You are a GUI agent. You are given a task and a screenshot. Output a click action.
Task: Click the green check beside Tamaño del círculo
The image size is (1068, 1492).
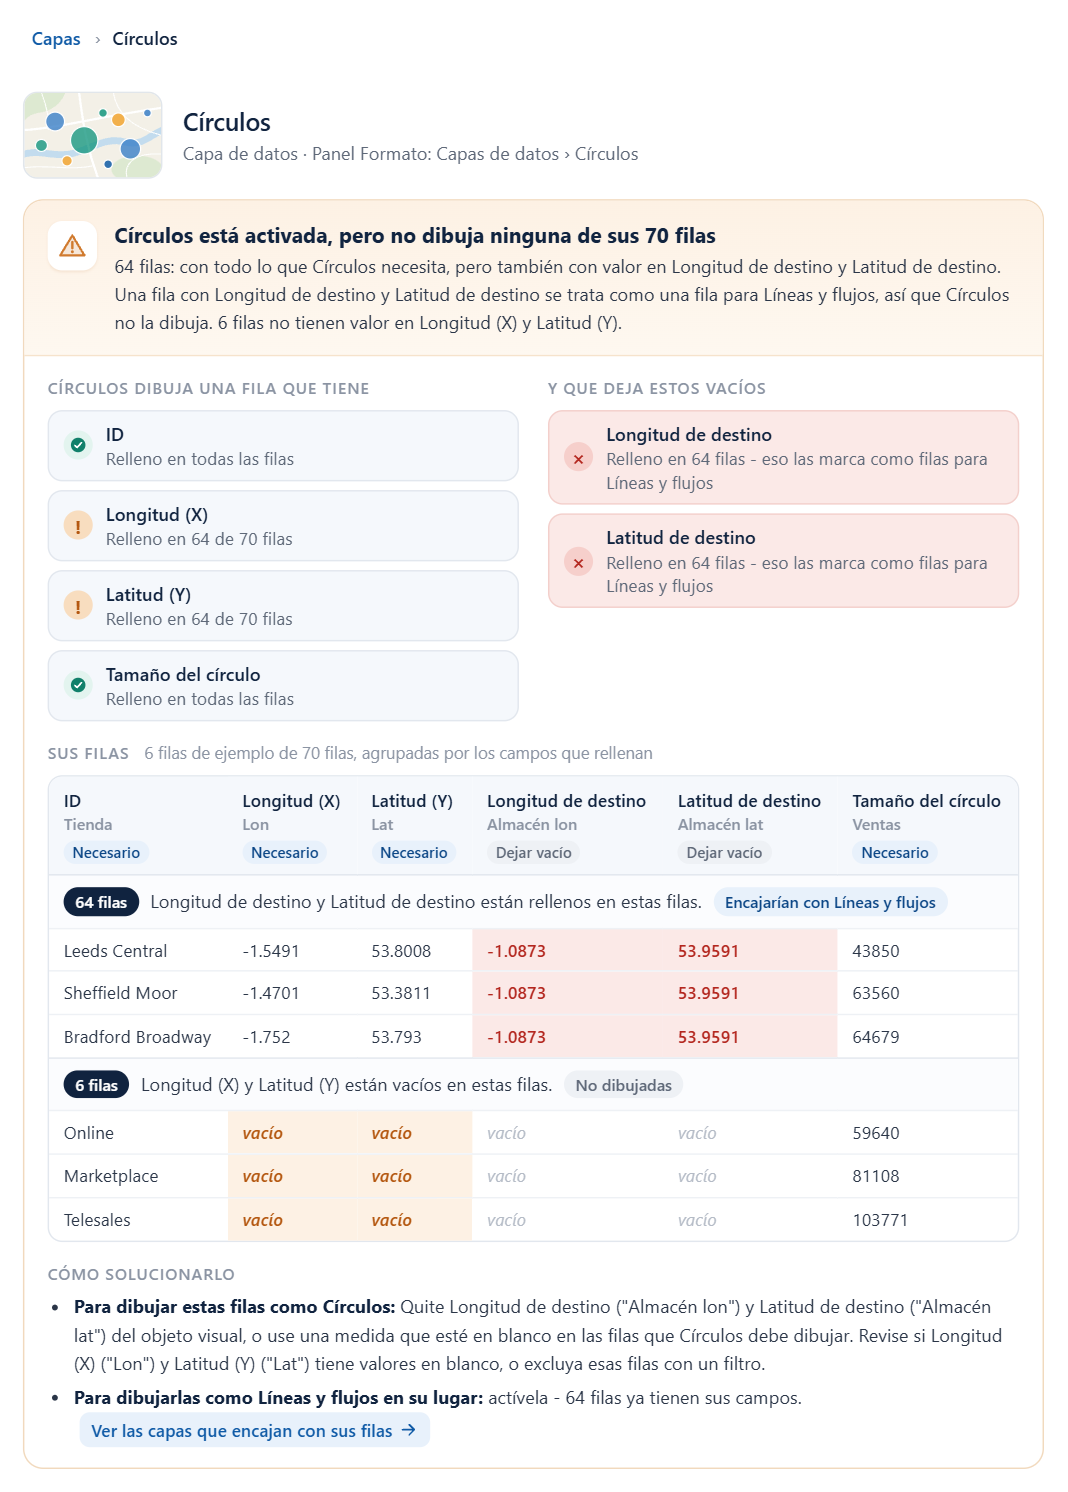pos(78,685)
